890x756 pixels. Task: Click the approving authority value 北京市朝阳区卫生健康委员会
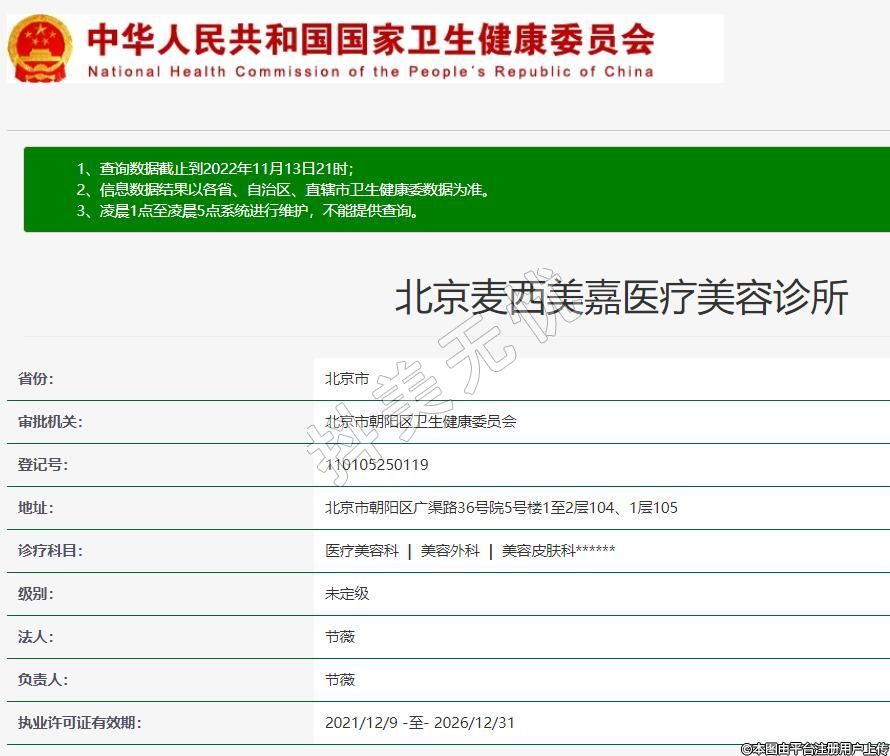pos(421,422)
